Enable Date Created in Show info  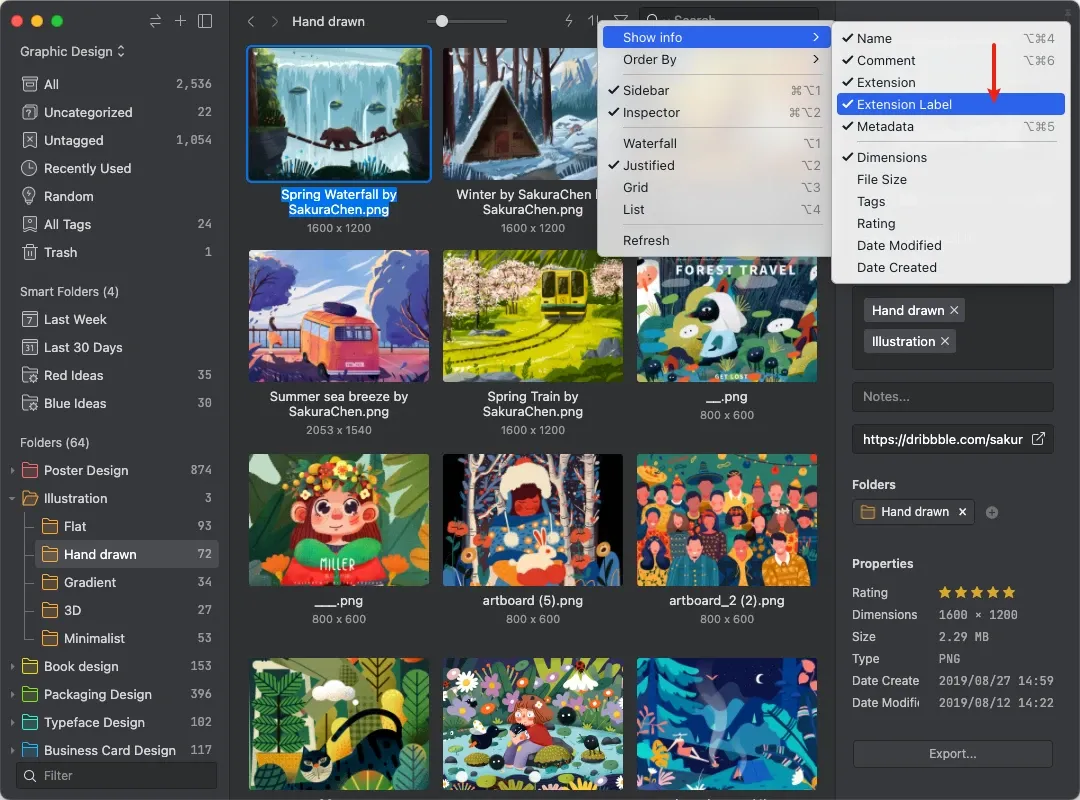point(951,267)
